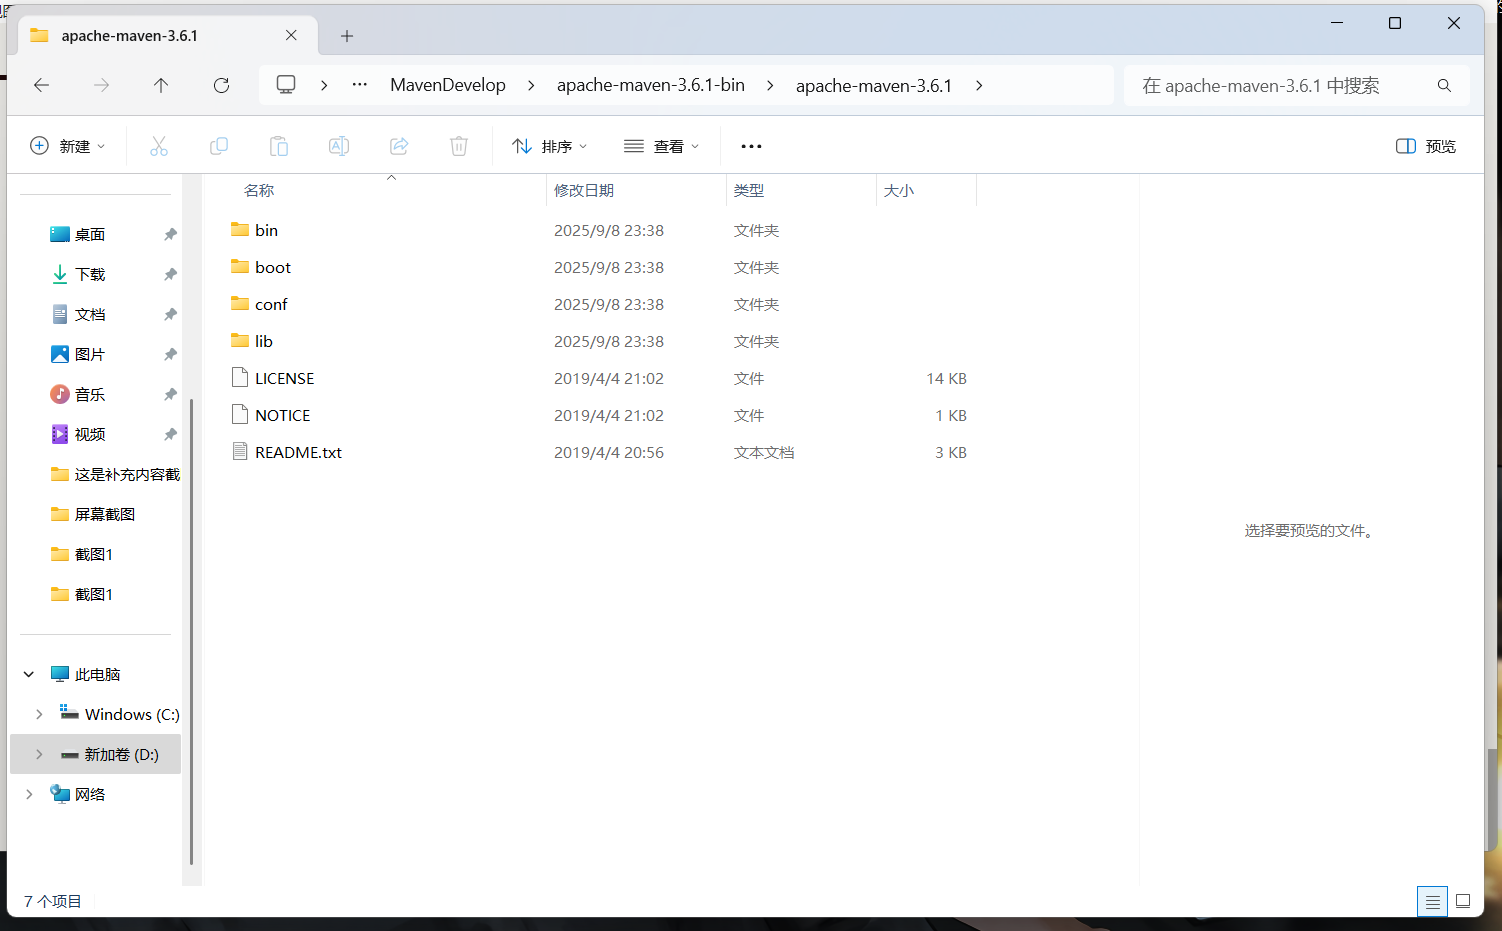
Task: Expand the 新加卷 (D:) drive node
Action: tap(39, 754)
